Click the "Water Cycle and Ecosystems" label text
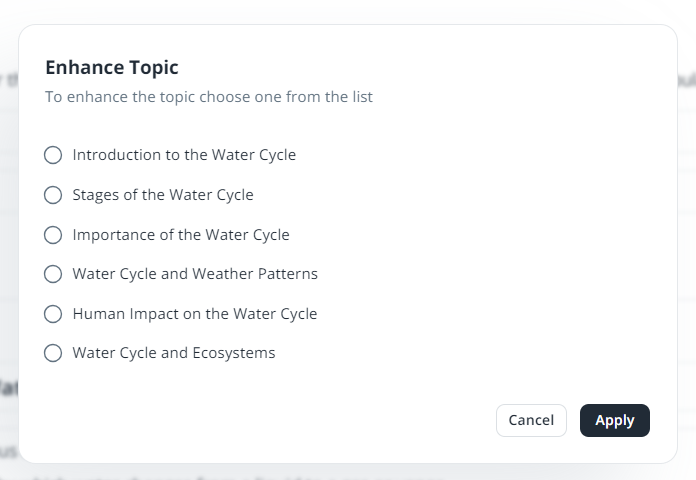This screenshot has width=696, height=480. point(174,353)
